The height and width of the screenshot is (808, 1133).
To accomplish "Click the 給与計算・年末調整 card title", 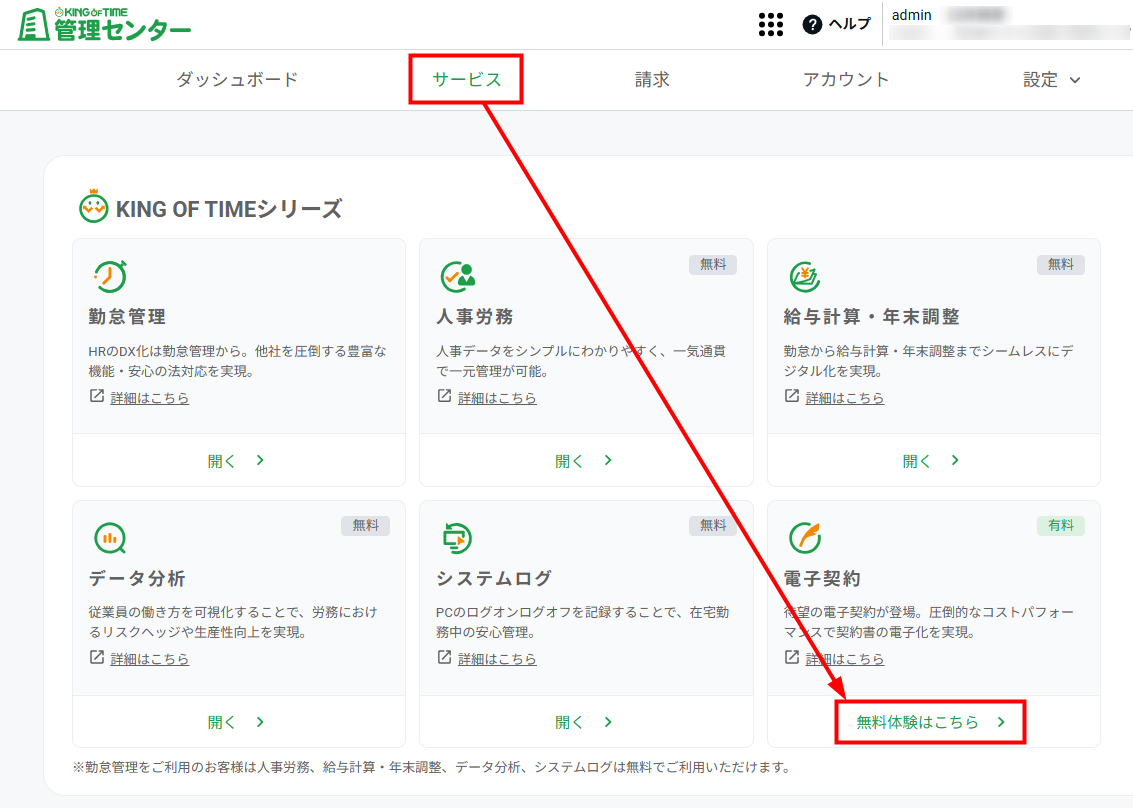I will pos(871,317).
